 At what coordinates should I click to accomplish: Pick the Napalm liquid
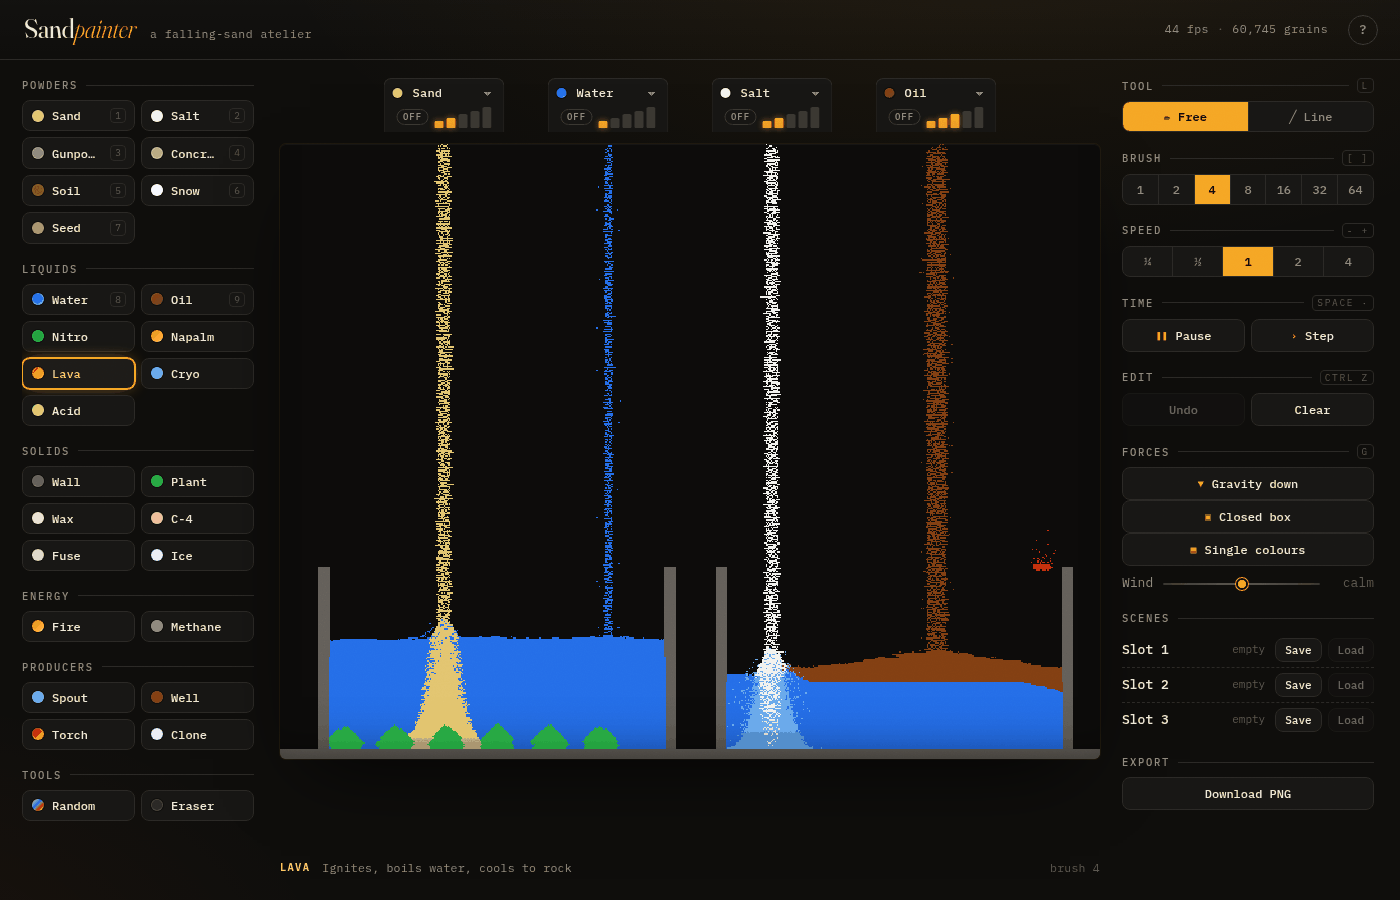point(197,337)
